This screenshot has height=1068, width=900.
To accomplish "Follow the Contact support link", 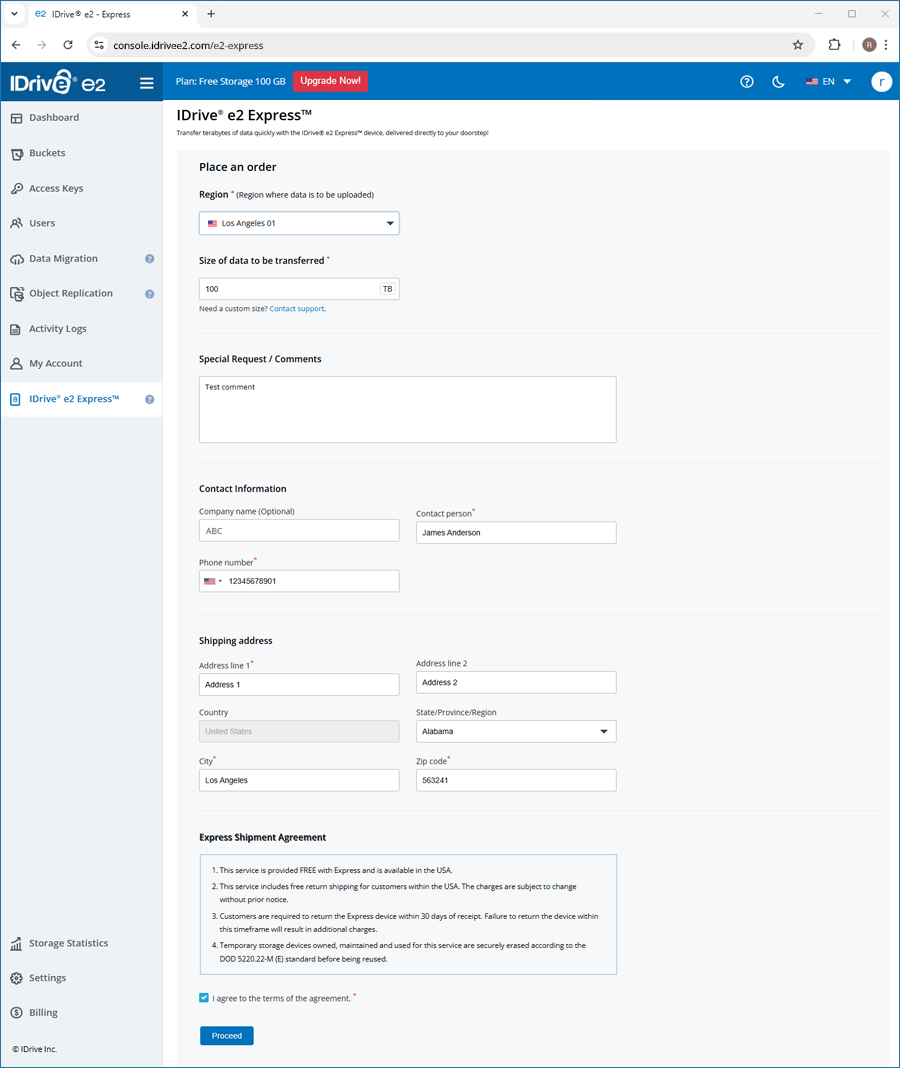I will 296,309.
